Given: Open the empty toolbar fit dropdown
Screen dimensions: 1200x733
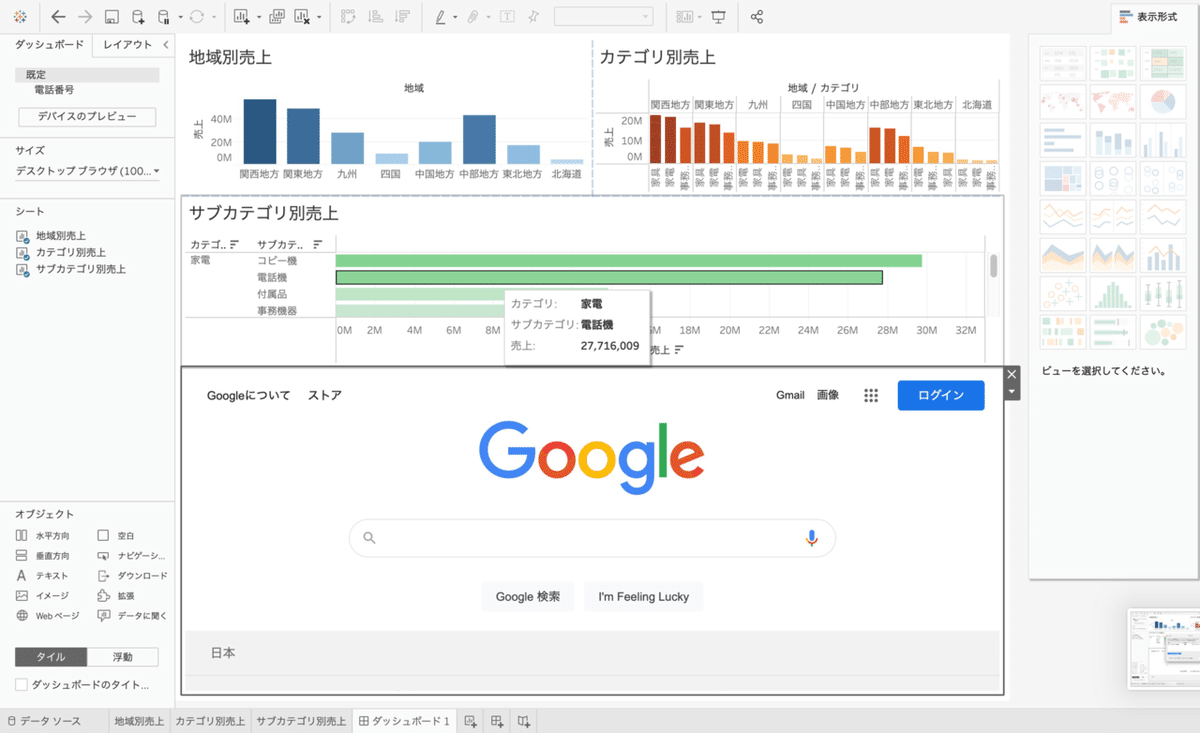Looking at the screenshot, I should pos(603,17).
